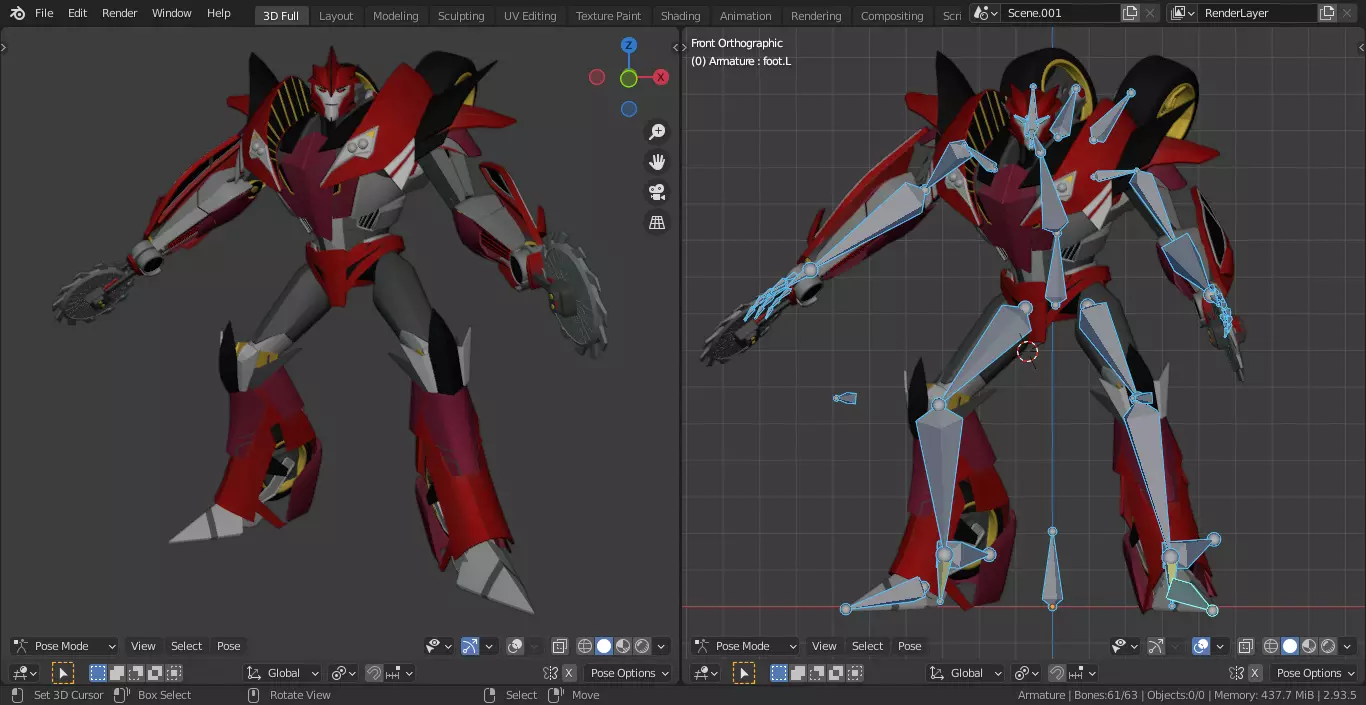The image size is (1366, 705).
Task: Open editor type dropdown in right viewport toolbar
Action: [x=706, y=673]
